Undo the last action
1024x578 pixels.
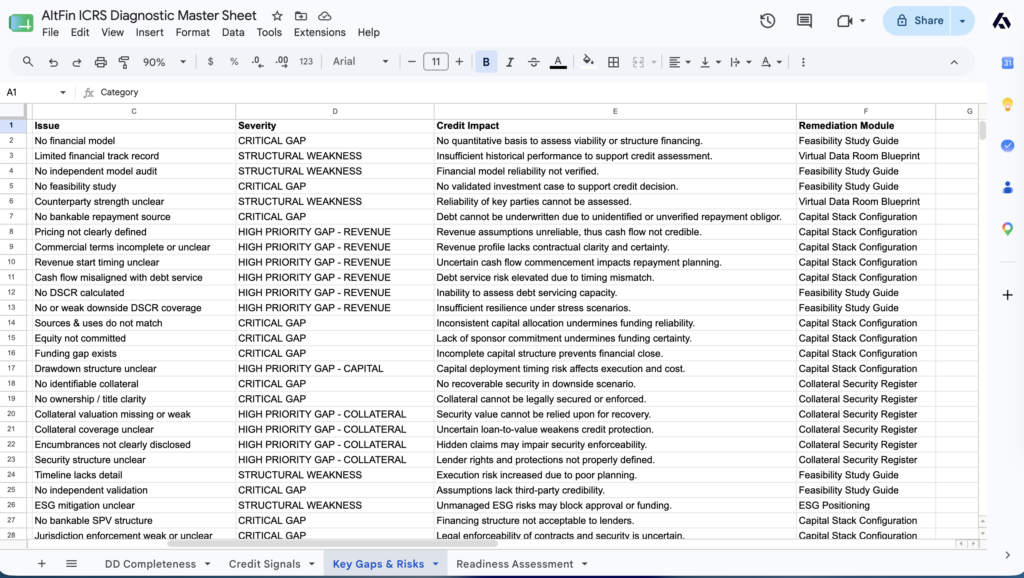(x=53, y=62)
